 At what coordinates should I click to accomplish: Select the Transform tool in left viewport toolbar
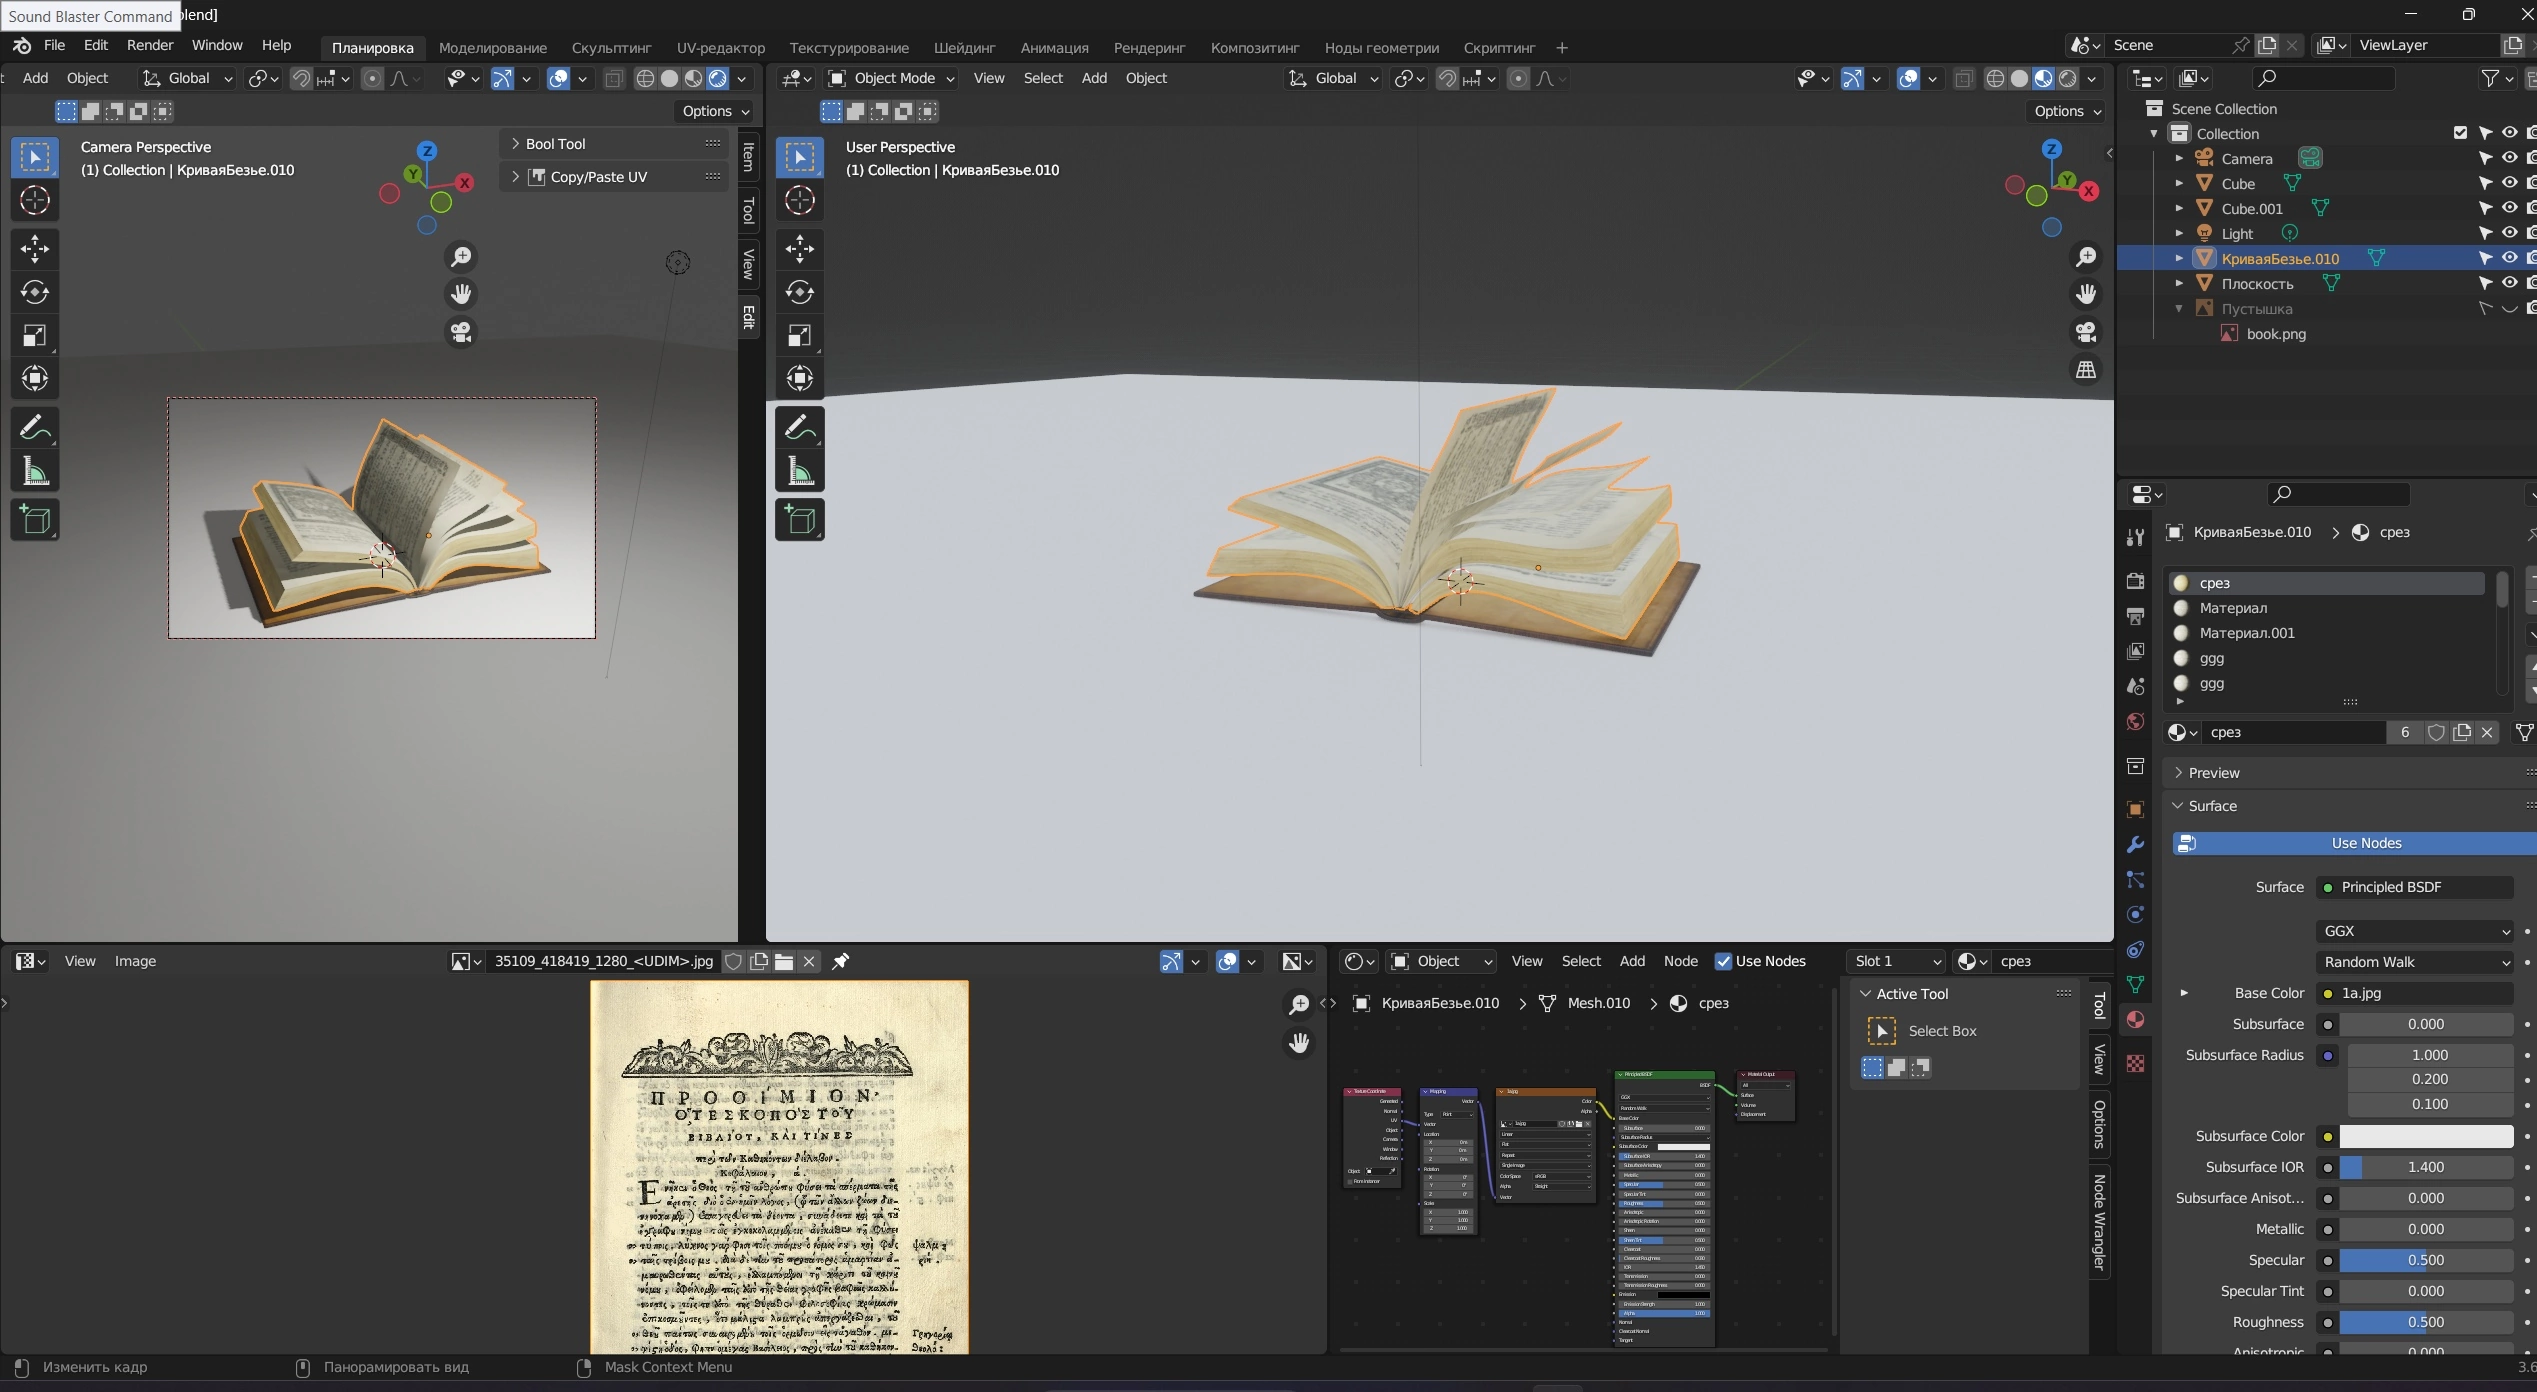pyautogui.click(x=35, y=378)
